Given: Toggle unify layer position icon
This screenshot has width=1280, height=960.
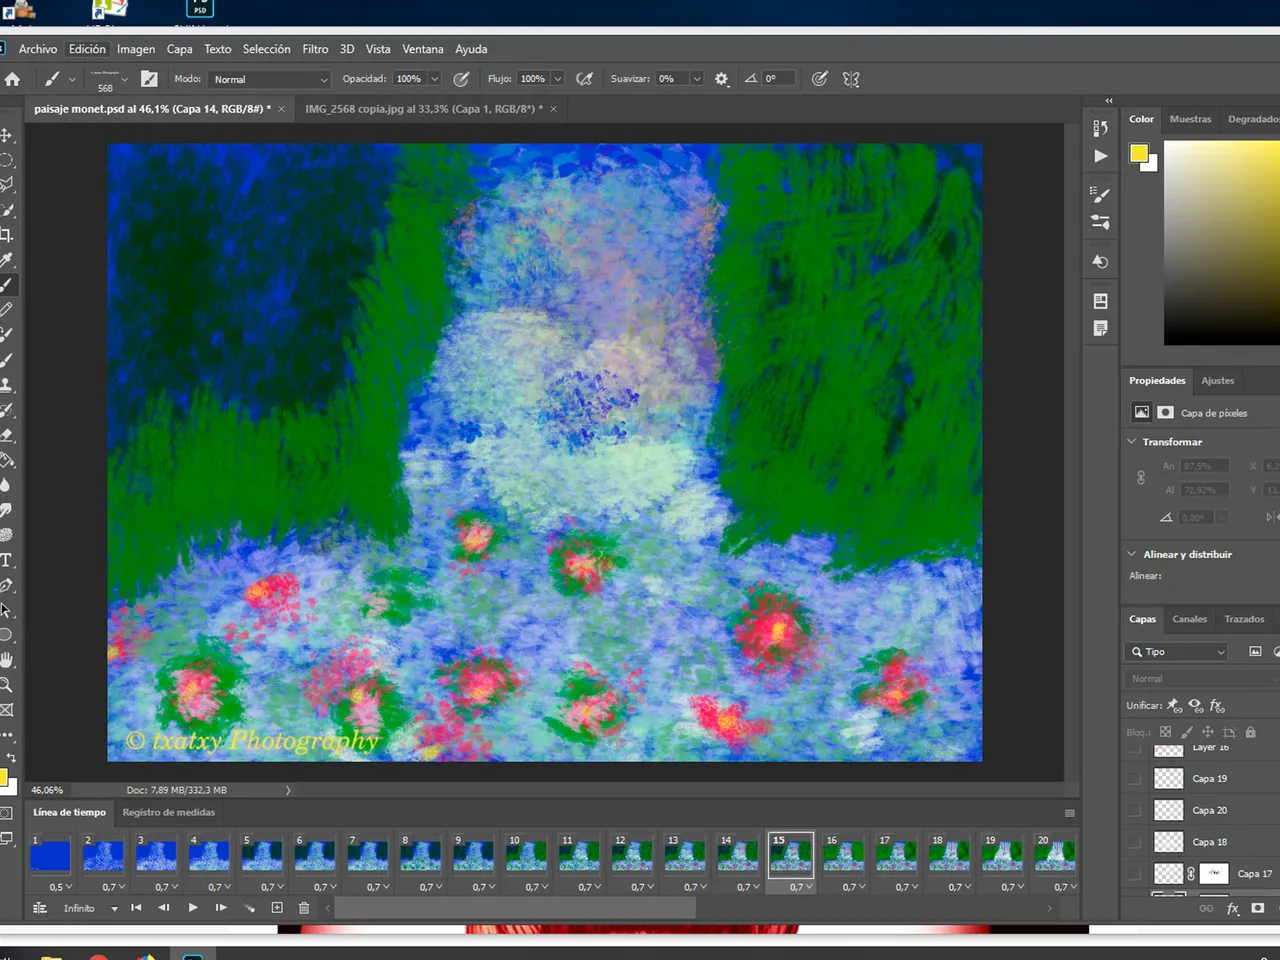Looking at the screenshot, I should pyautogui.click(x=1174, y=705).
